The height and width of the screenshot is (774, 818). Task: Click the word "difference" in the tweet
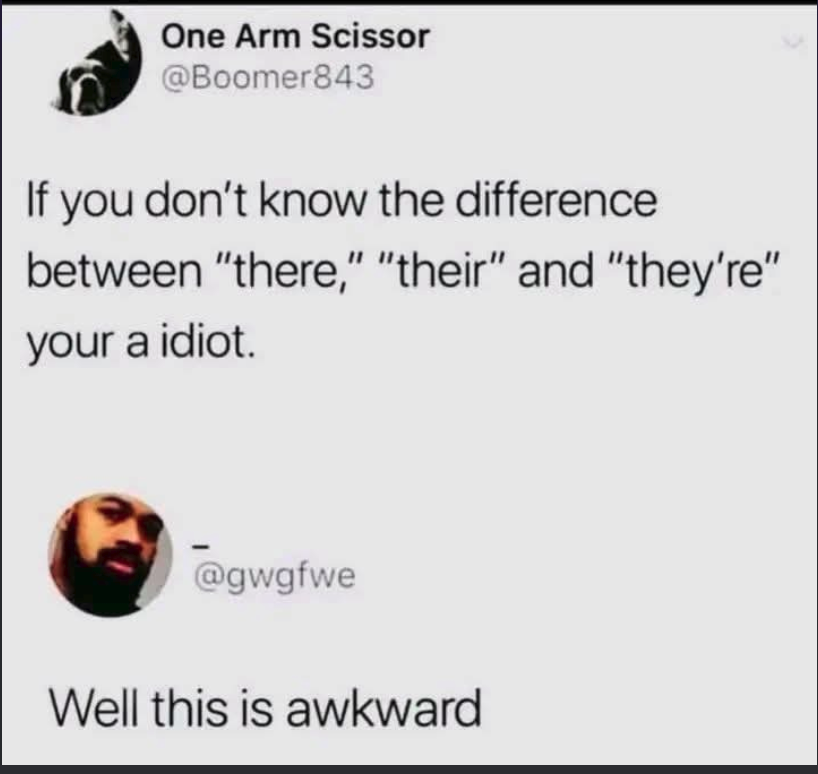(556, 200)
